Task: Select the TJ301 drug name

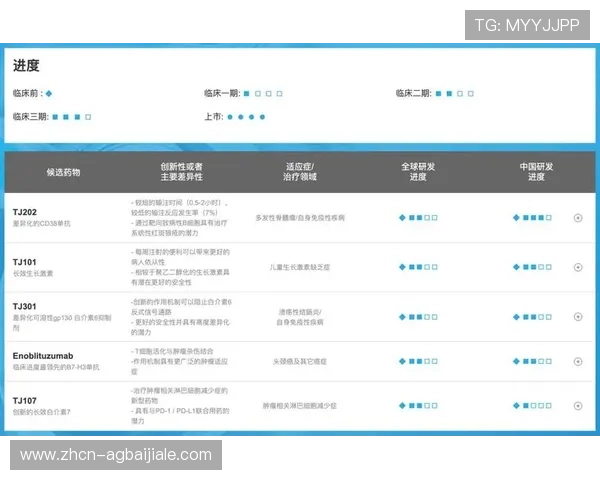Action: 24,307
